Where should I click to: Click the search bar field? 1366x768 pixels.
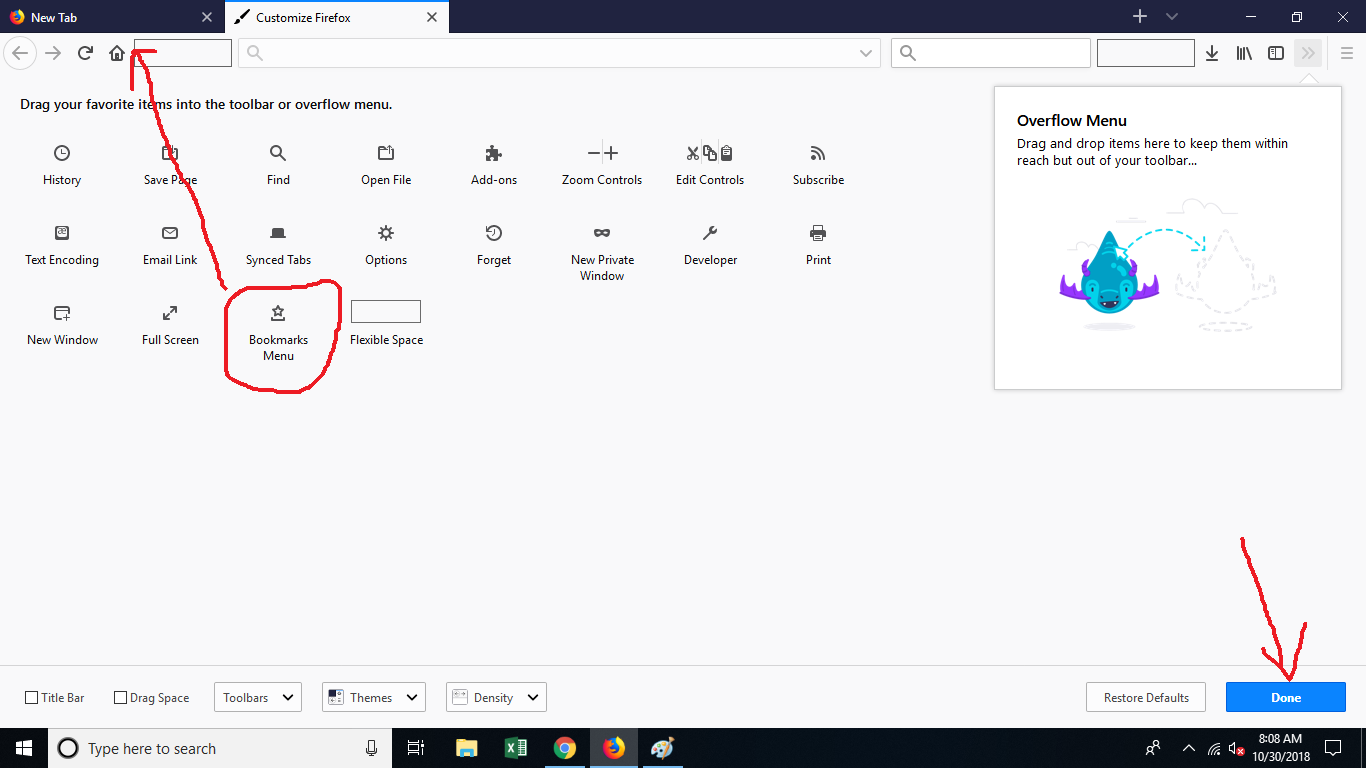tap(991, 54)
